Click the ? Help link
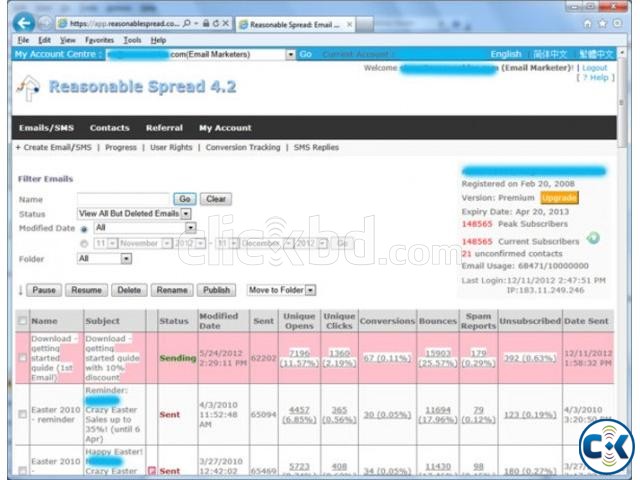Viewport: 640px width, 480px height. point(596,78)
